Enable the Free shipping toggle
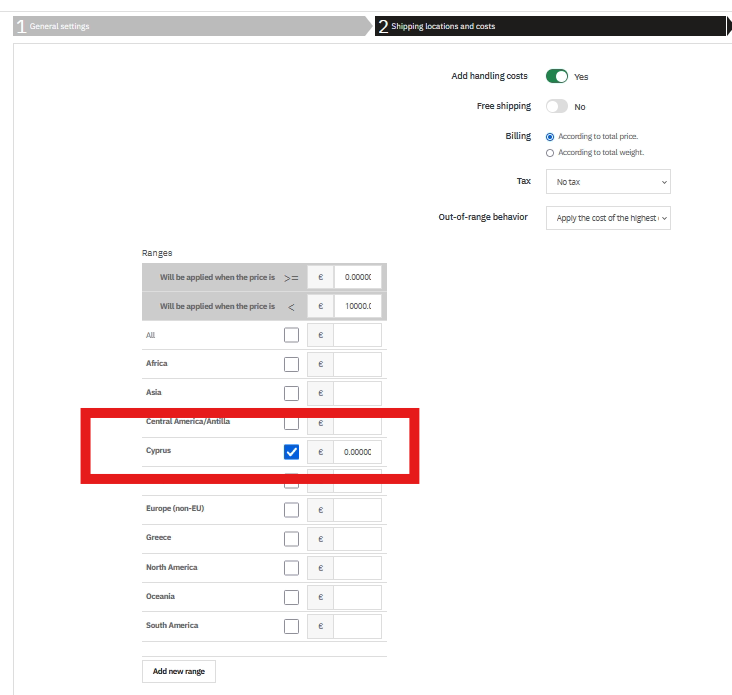 click(557, 106)
